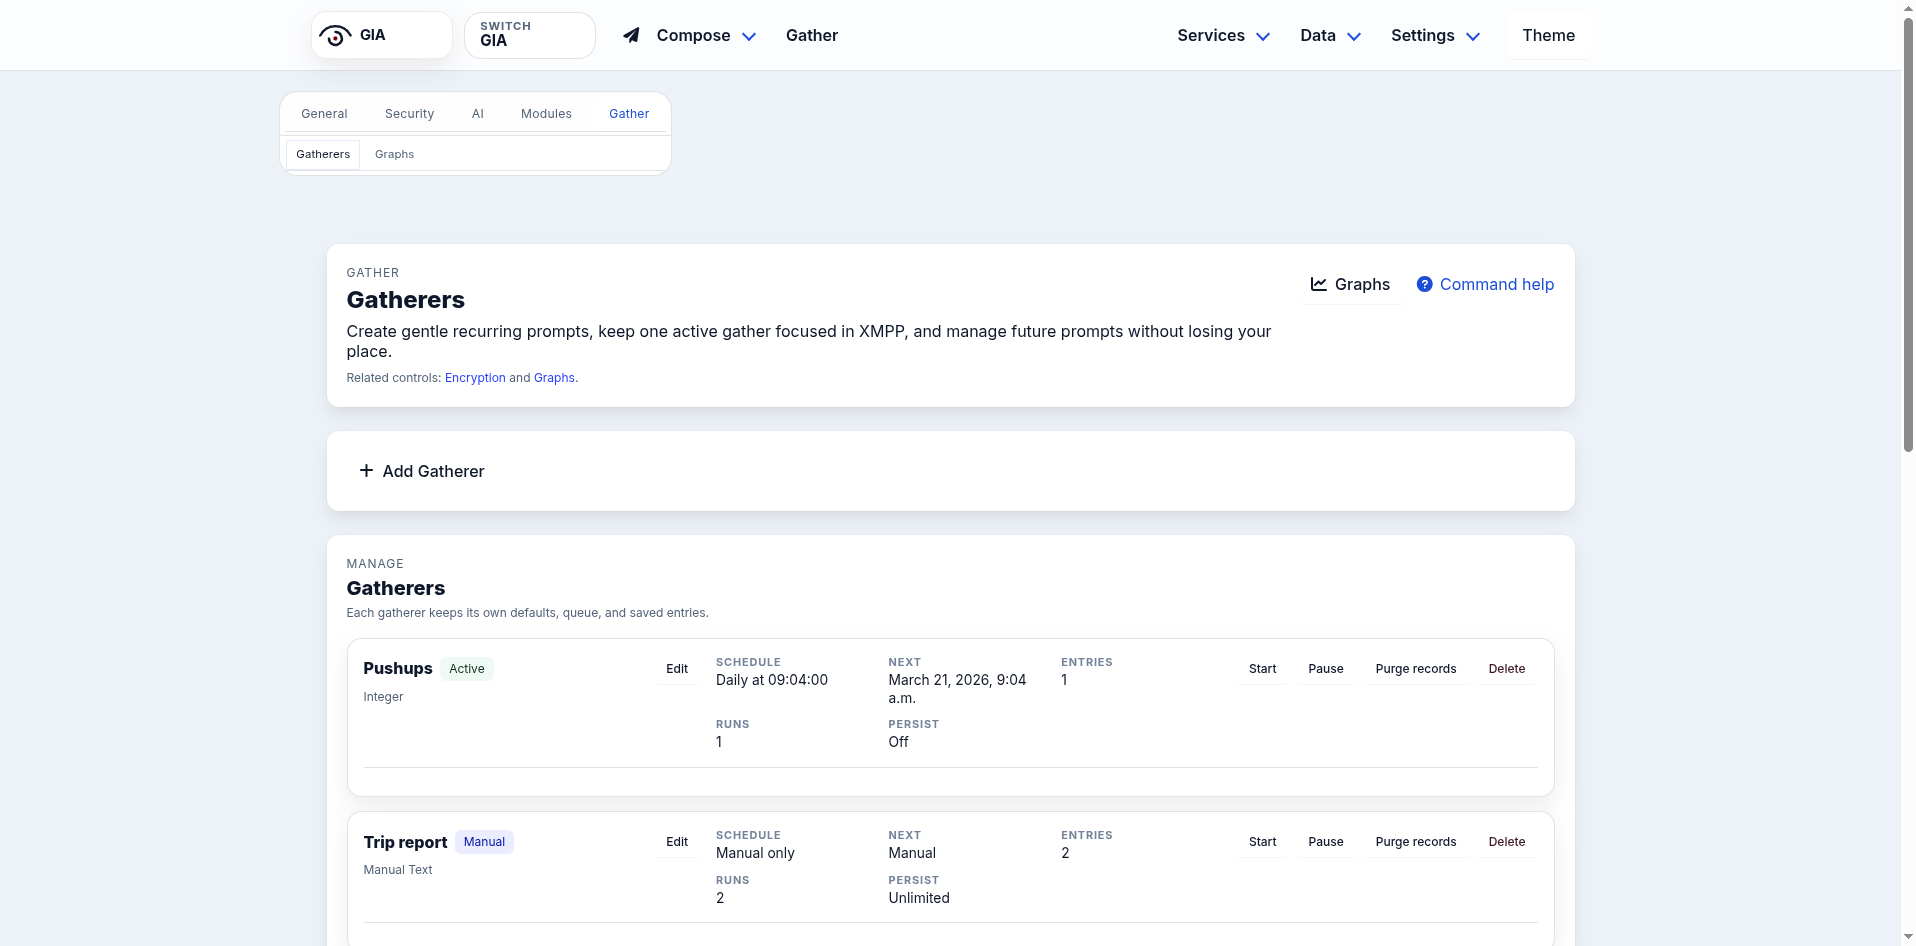Switch to the Security settings tab
This screenshot has width=1916, height=946.
(409, 114)
